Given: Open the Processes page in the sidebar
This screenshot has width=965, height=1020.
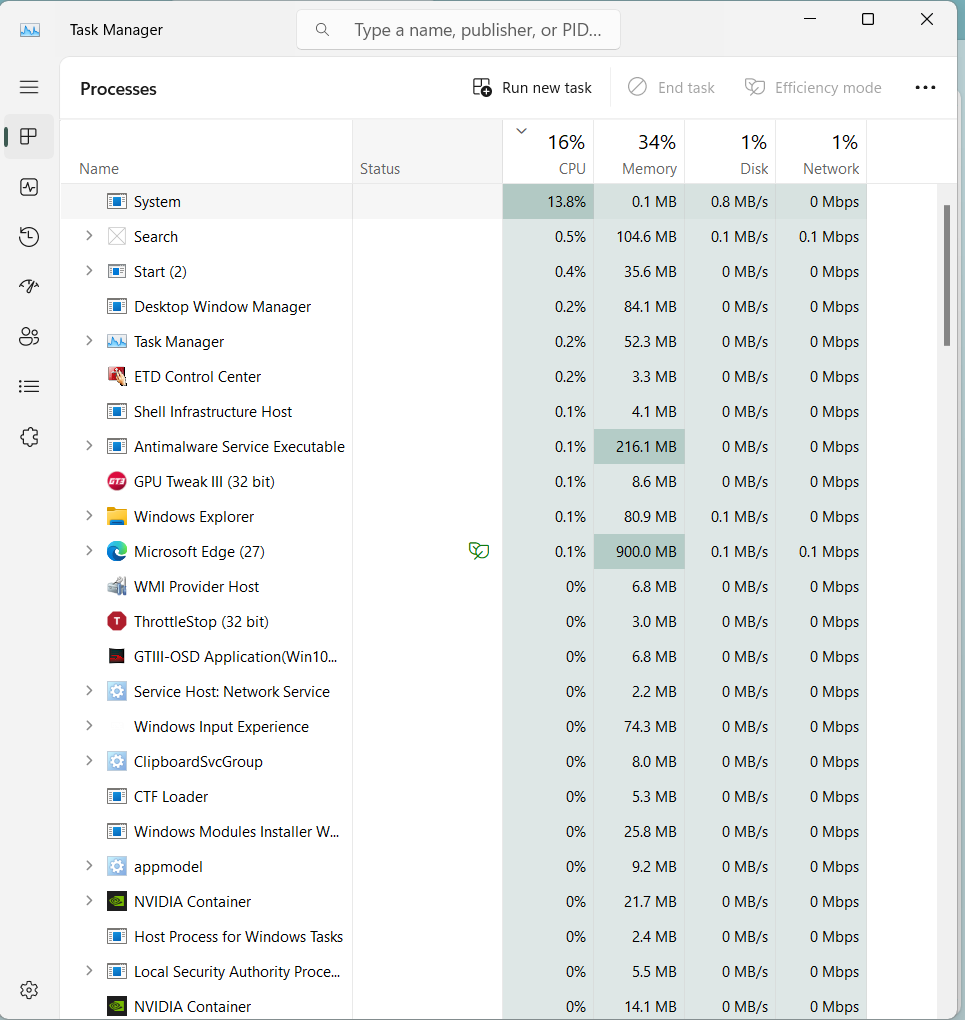Looking at the screenshot, I should pos(29,137).
